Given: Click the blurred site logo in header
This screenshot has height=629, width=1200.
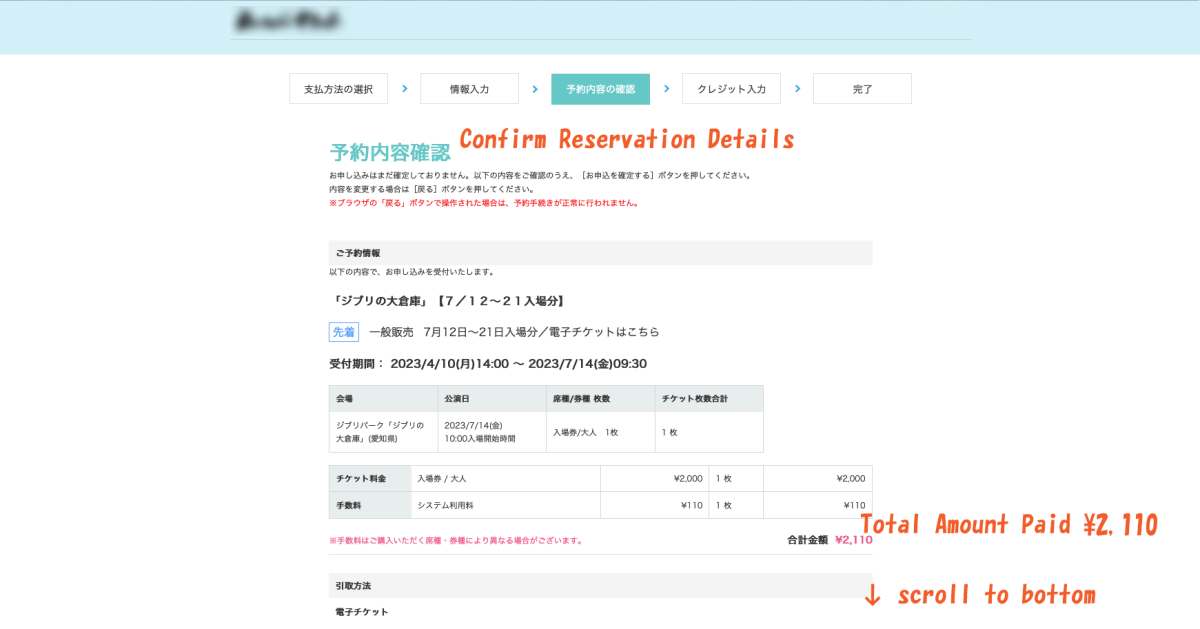Looking at the screenshot, I should (x=285, y=20).
